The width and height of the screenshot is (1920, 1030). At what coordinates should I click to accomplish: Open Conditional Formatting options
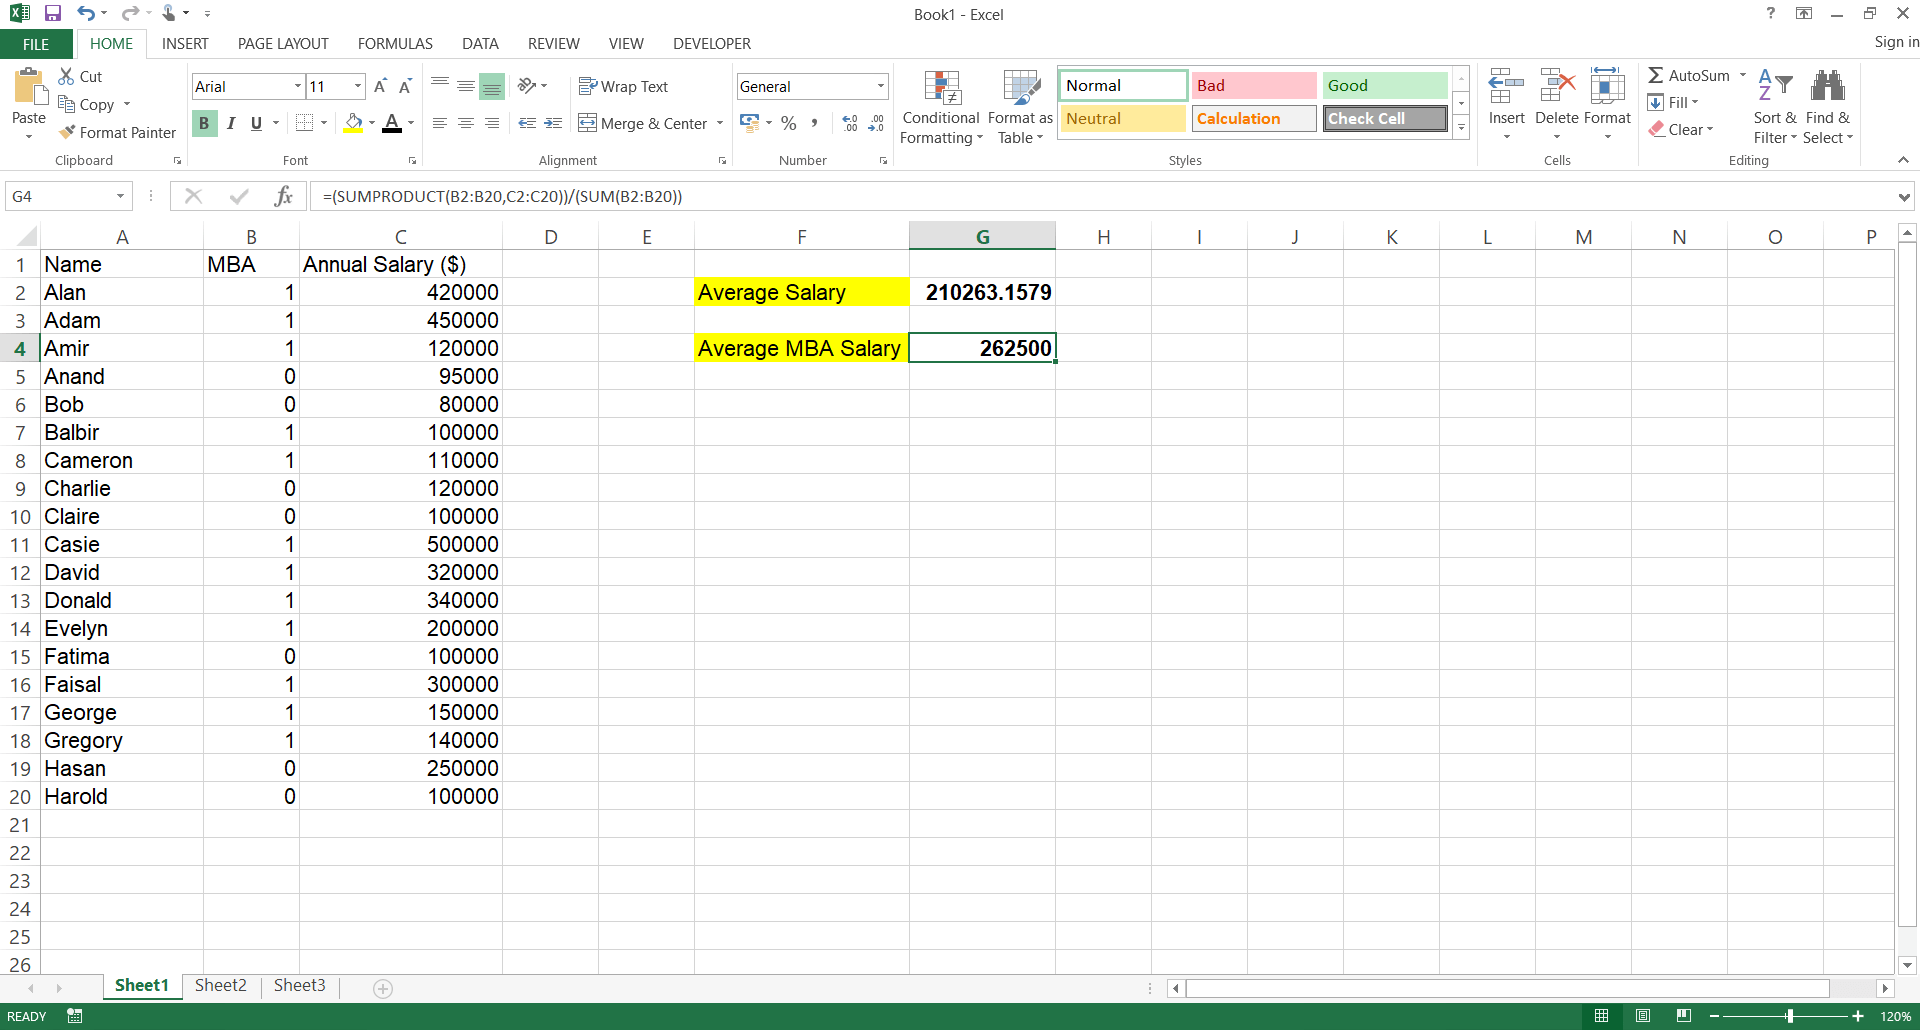(x=940, y=106)
